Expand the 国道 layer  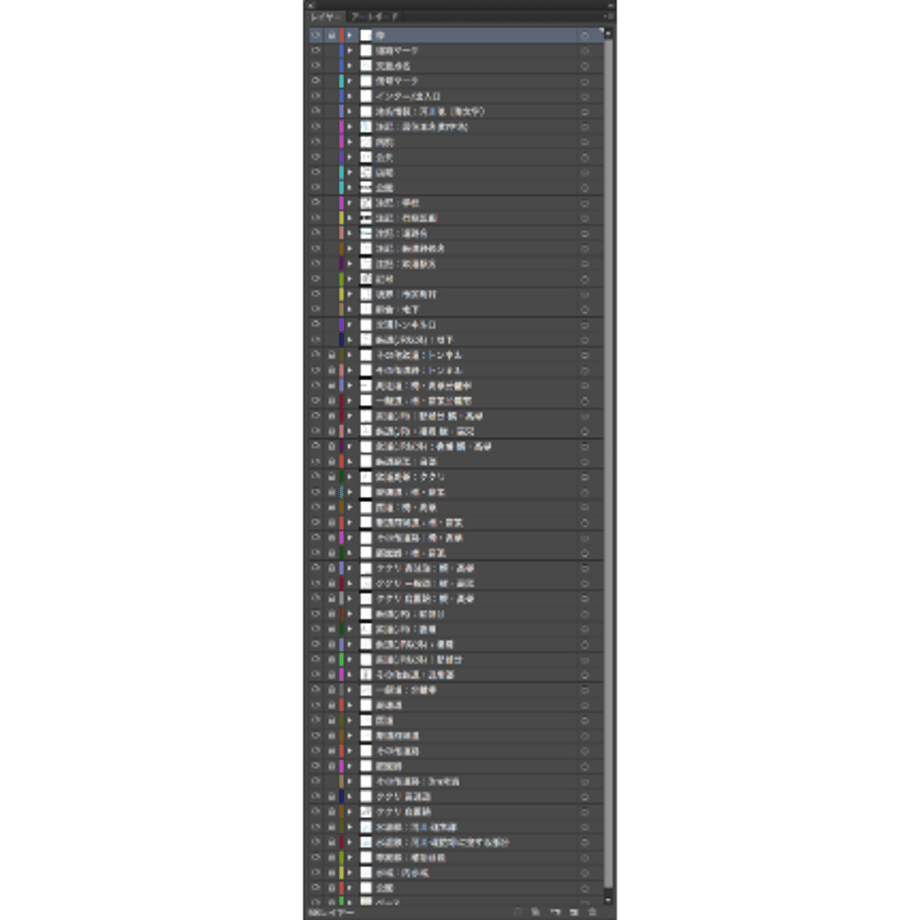coord(350,721)
